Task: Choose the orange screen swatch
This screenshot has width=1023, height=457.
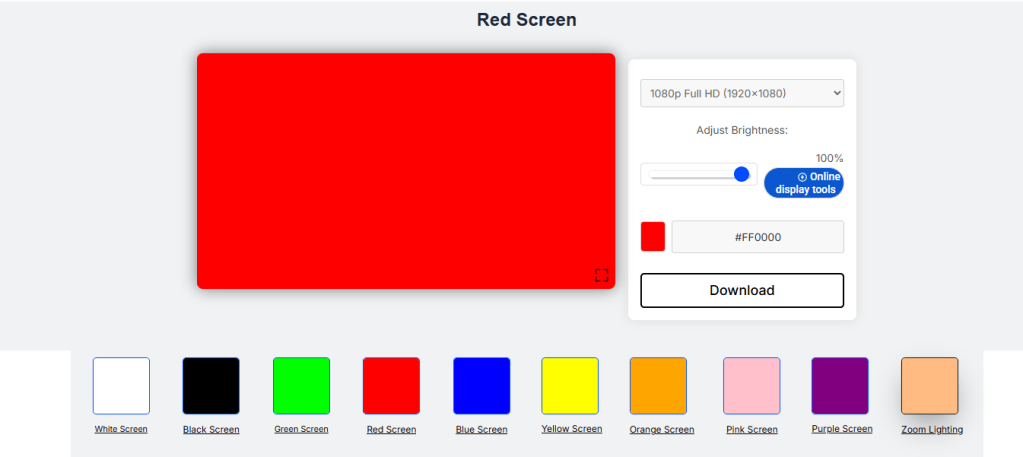Action: click(x=658, y=386)
